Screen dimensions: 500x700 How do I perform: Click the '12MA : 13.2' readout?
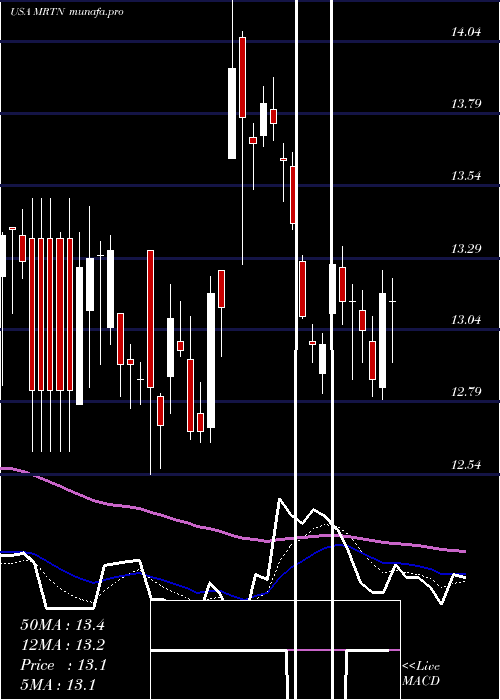click(x=62, y=645)
